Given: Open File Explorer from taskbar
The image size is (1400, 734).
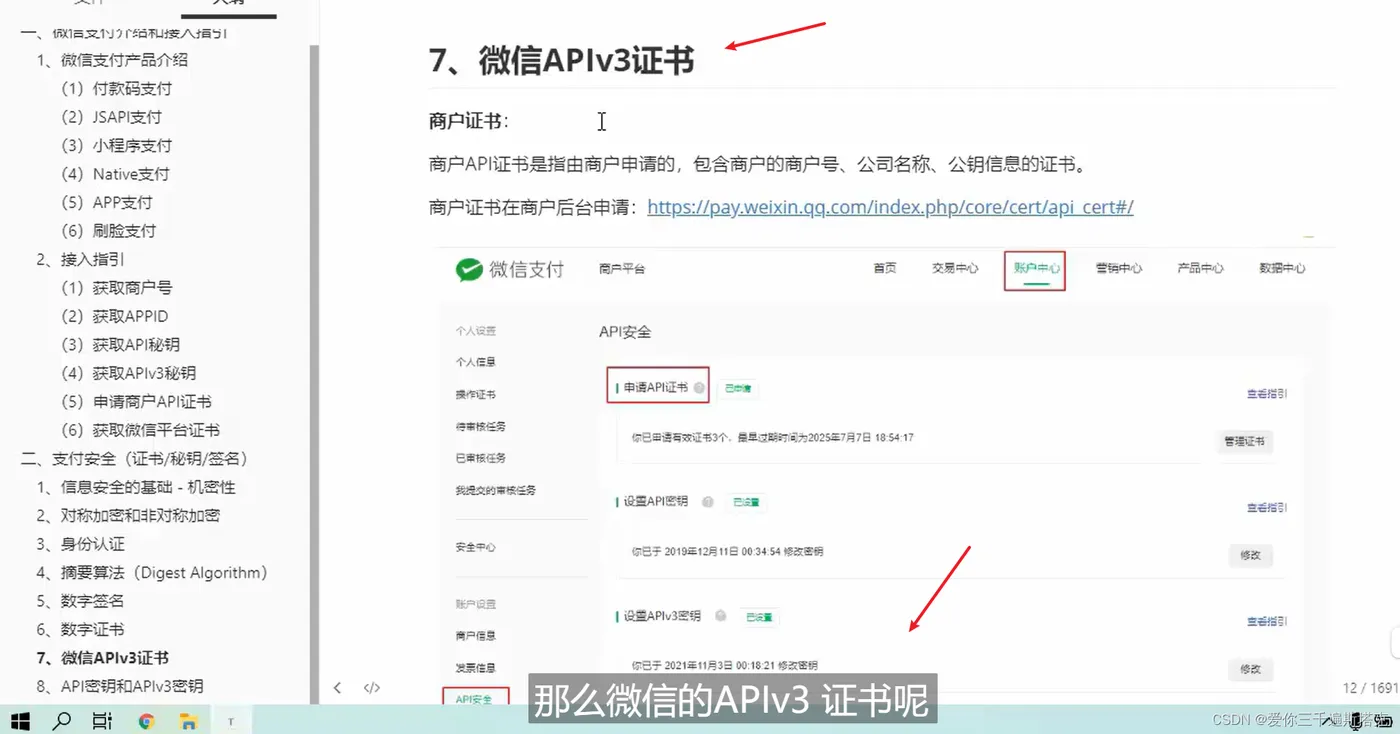Looking at the screenshot, I should [x=188, y=720].
